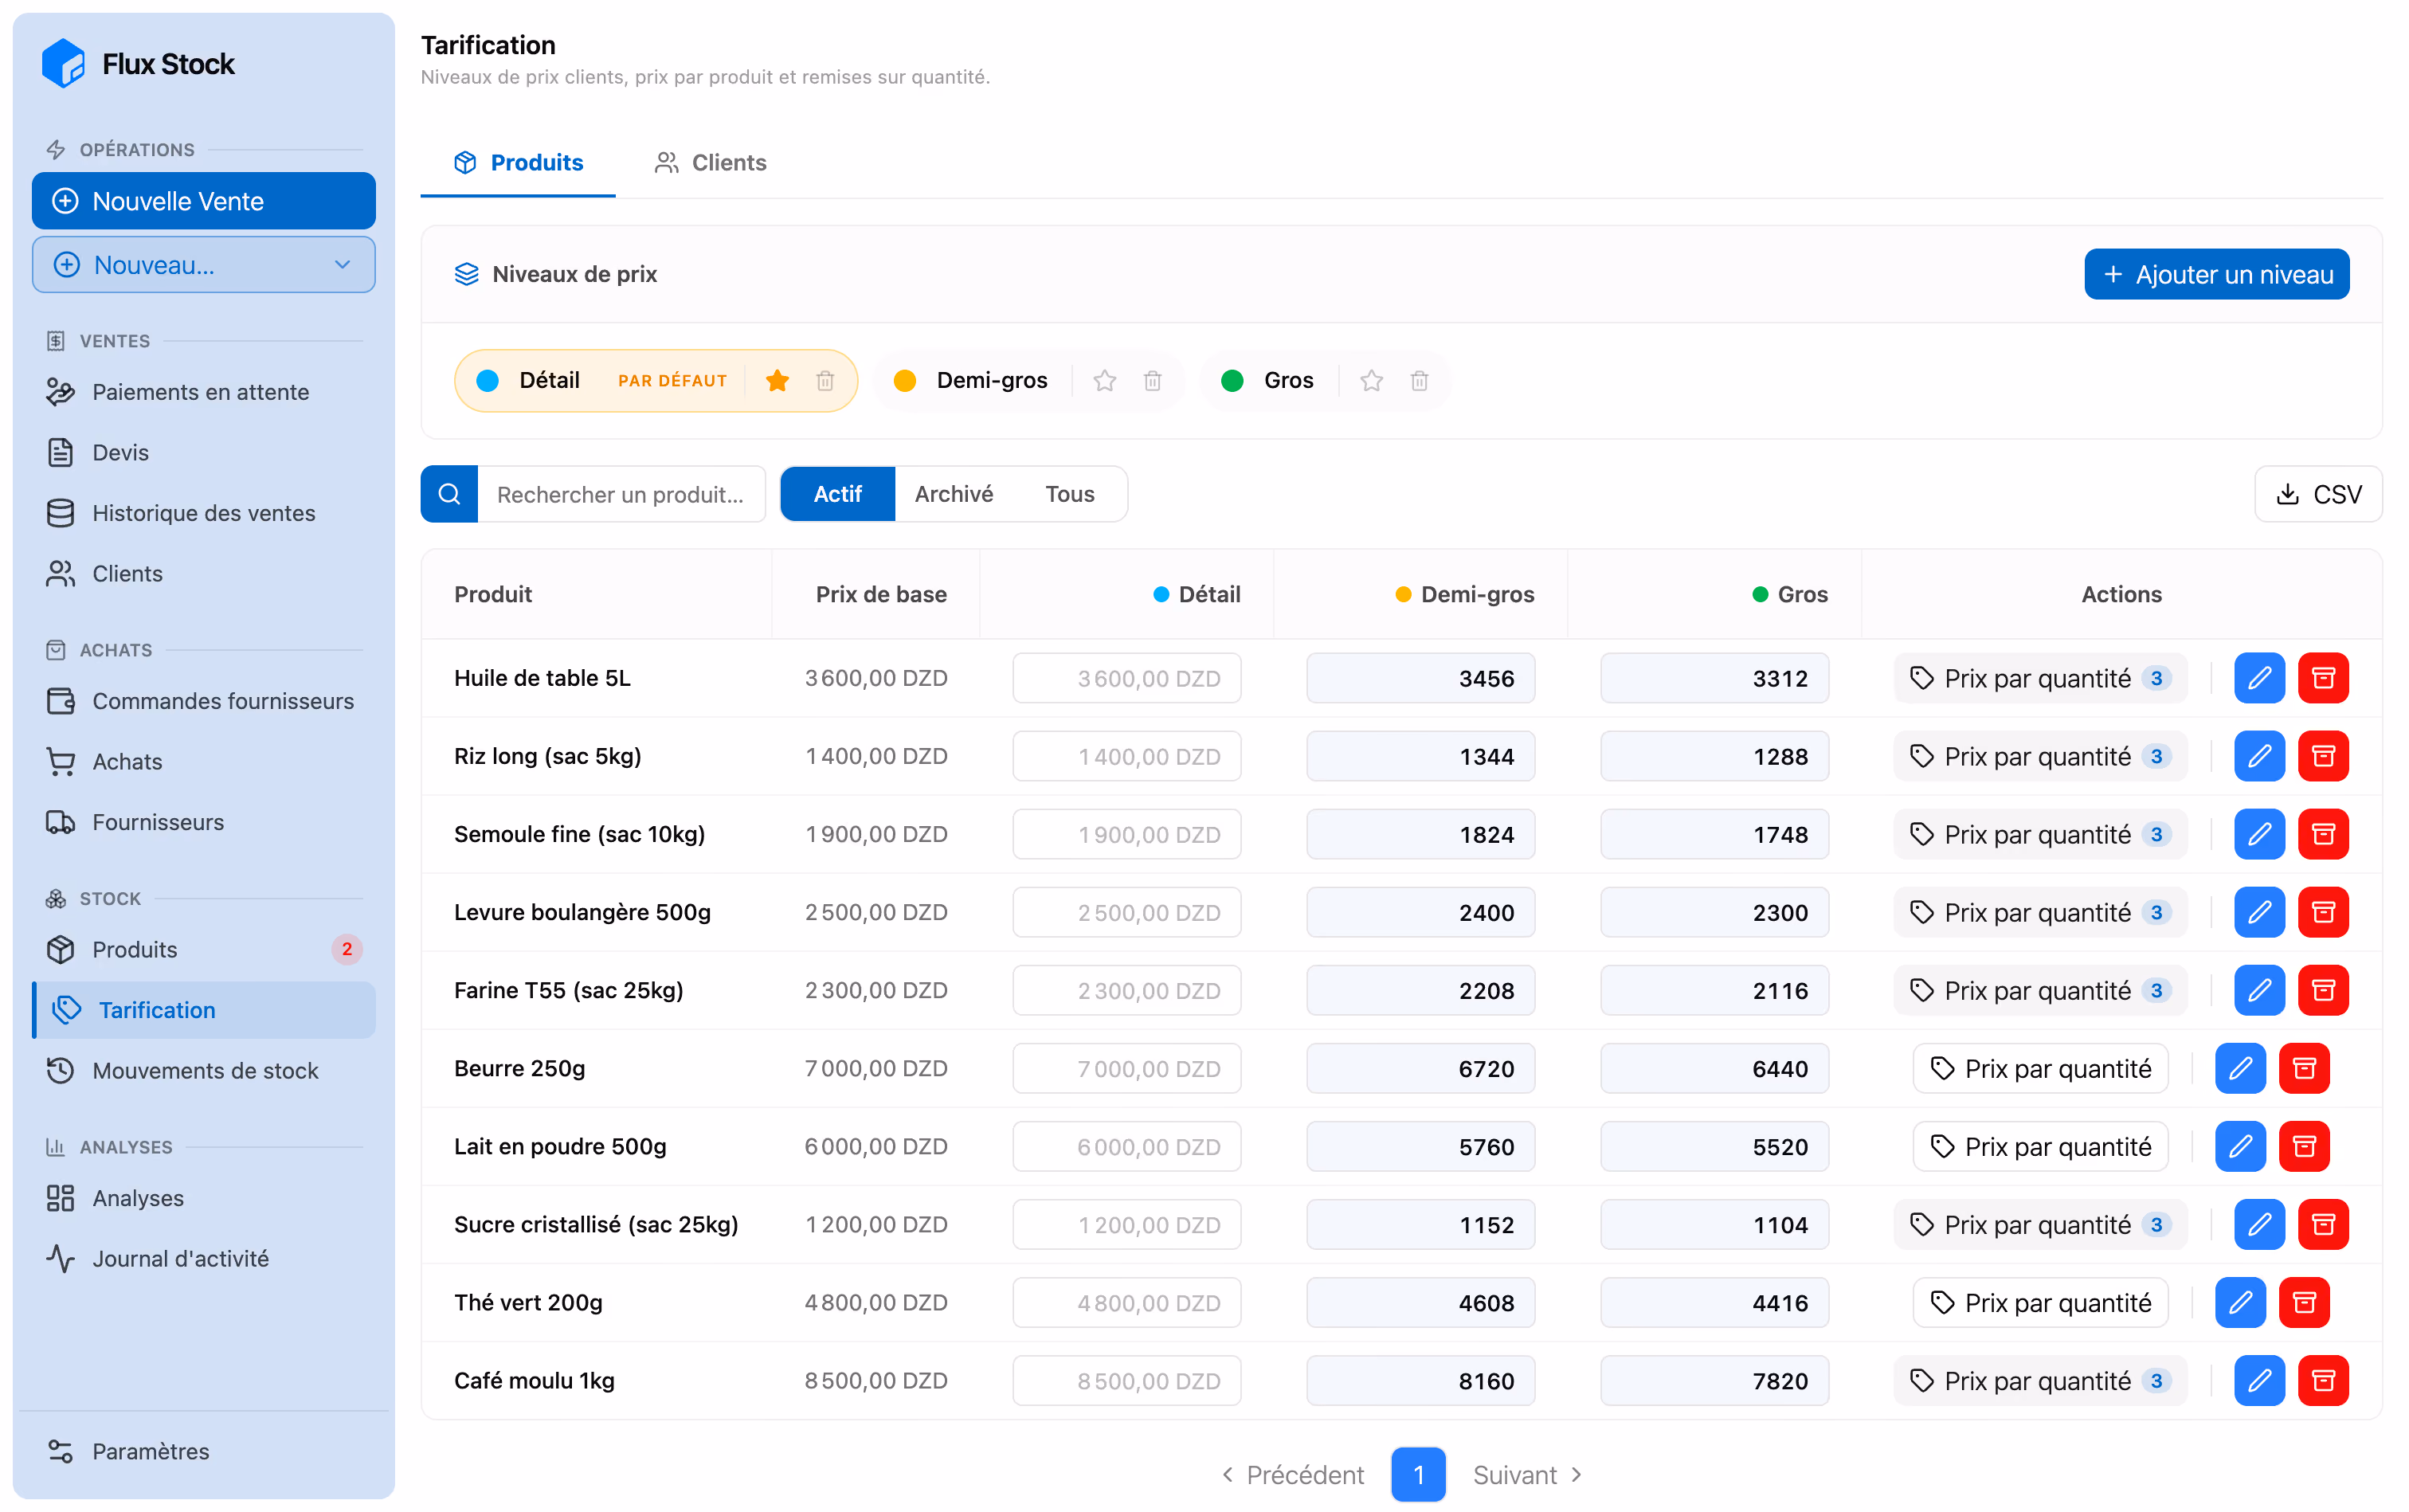The width and height of the screenshot is (2409, 1512).
Task: Select page 1 in pagination
Action: pyautogui.click(x=1418, y=1474)
